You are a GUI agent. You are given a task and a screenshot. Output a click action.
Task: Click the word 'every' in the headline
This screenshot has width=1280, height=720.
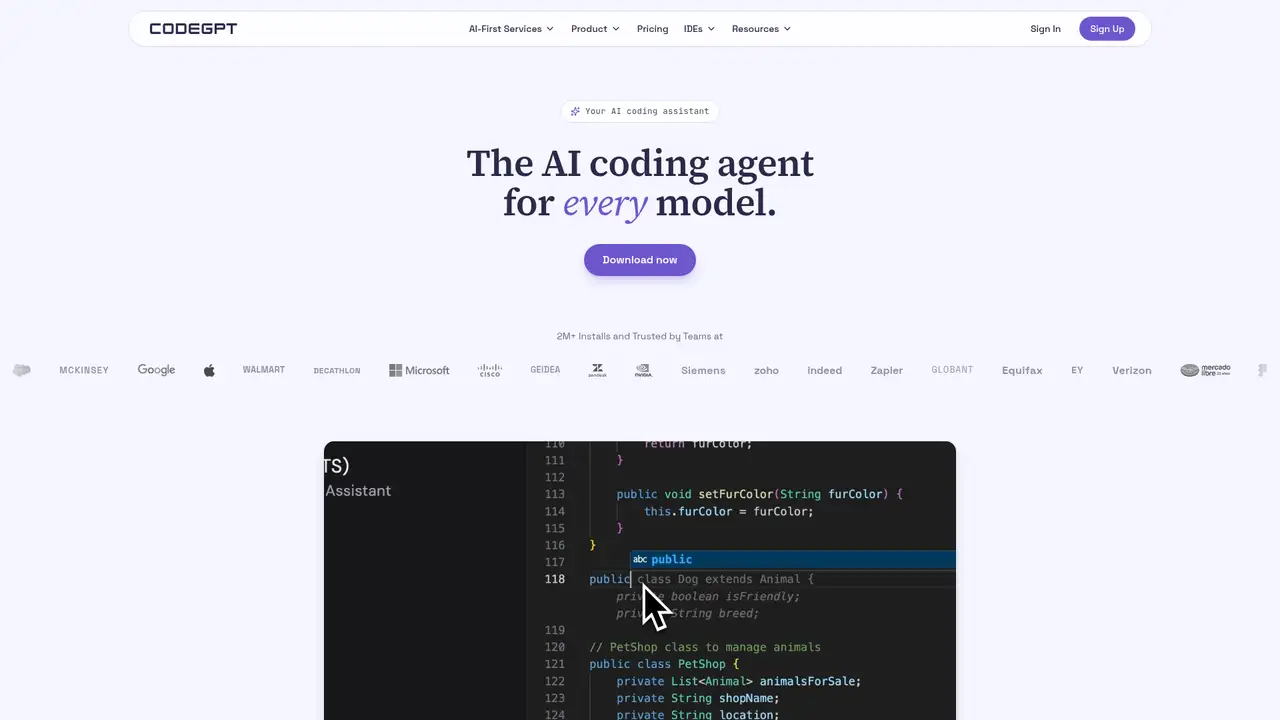[605, 203]
